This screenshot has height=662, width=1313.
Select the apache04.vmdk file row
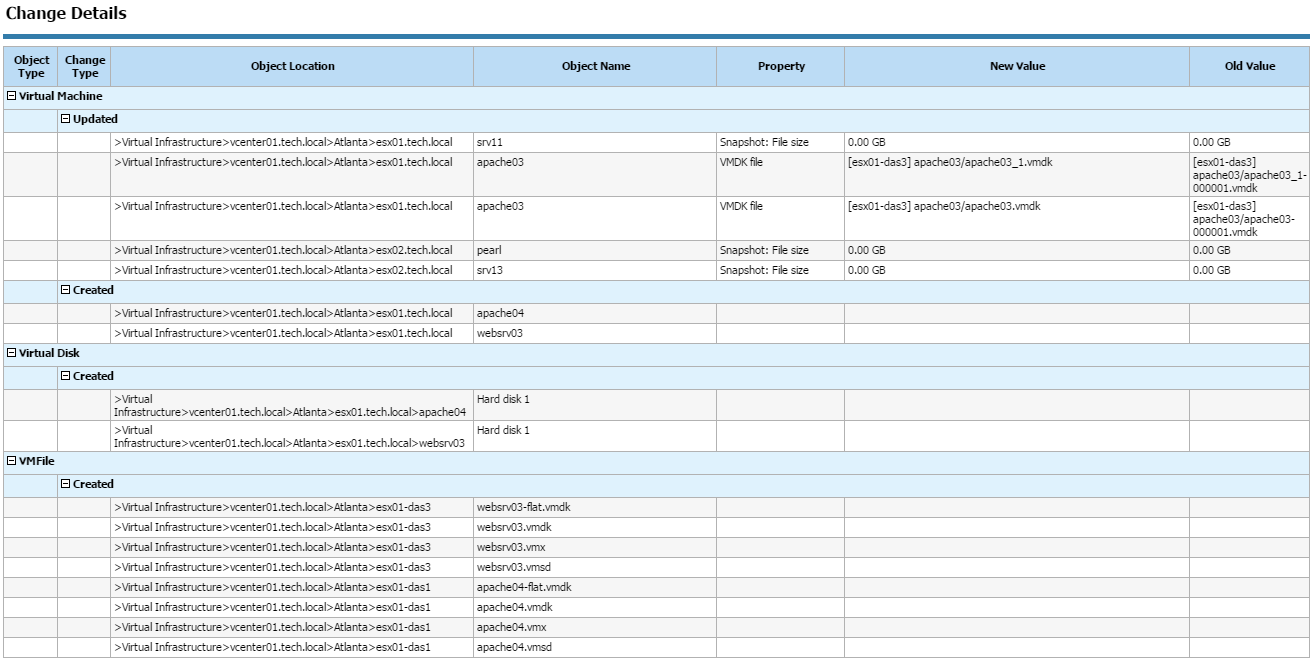(x=657, y=608)
